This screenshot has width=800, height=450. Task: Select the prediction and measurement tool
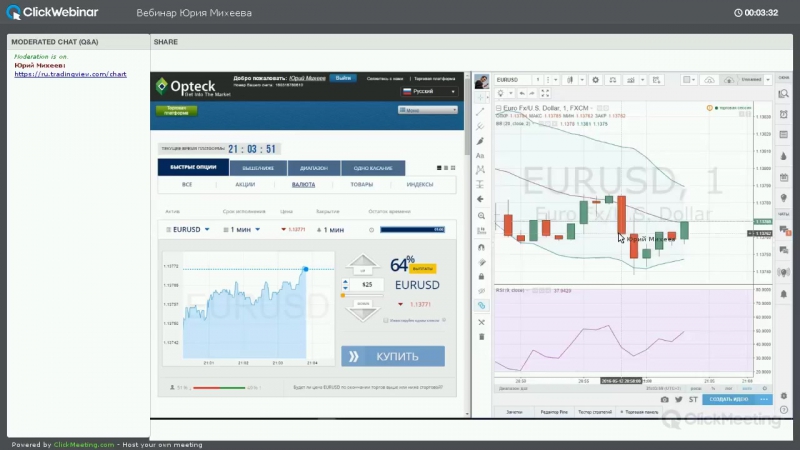click(481, 184)
